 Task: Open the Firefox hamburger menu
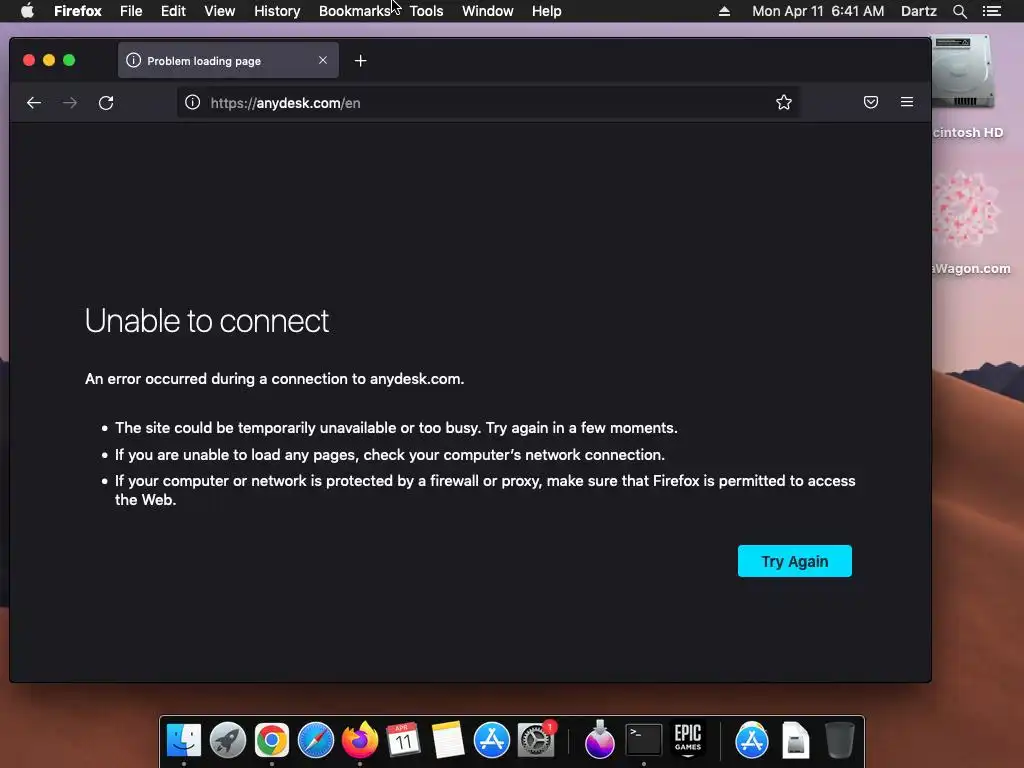907,103
